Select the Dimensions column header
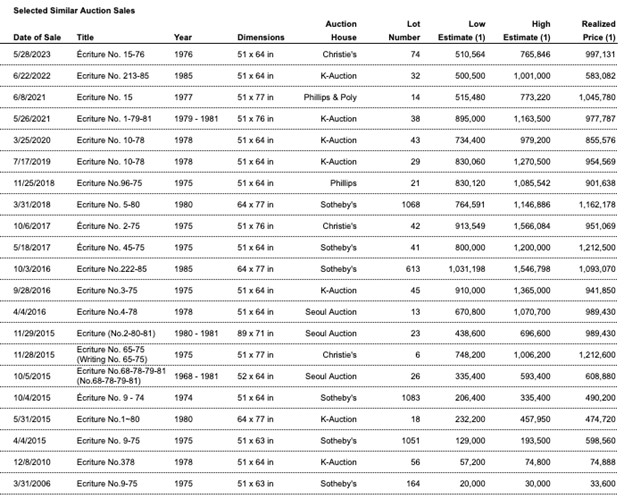 260,38
